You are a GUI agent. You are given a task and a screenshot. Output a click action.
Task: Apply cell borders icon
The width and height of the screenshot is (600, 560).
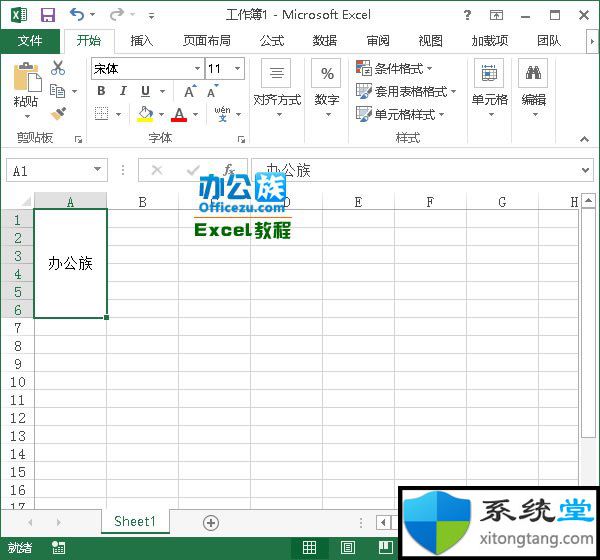tap(101, 114)
